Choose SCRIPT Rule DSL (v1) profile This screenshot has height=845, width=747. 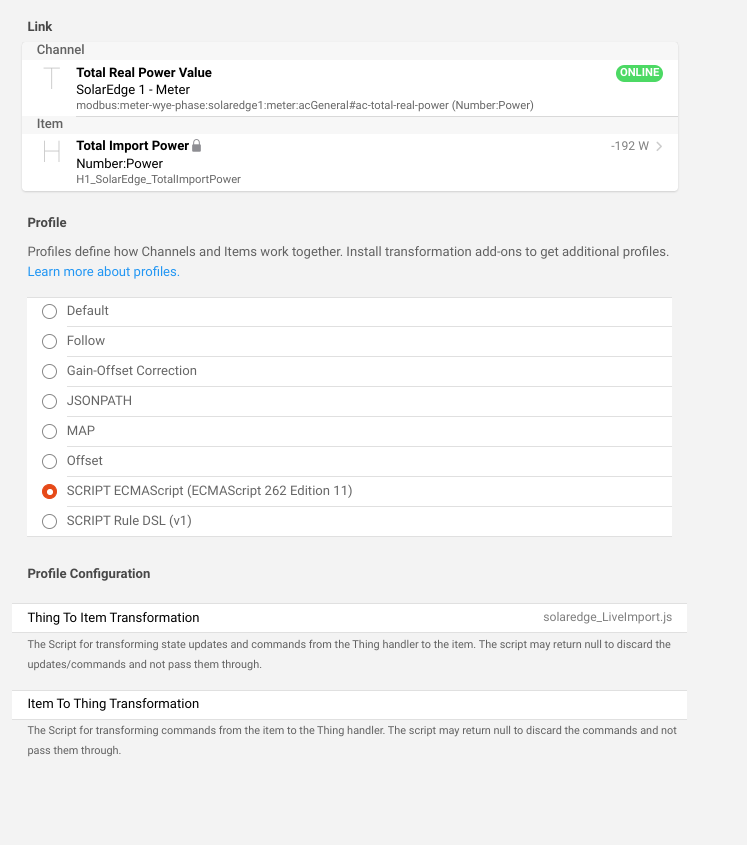[x=50, y=521]
